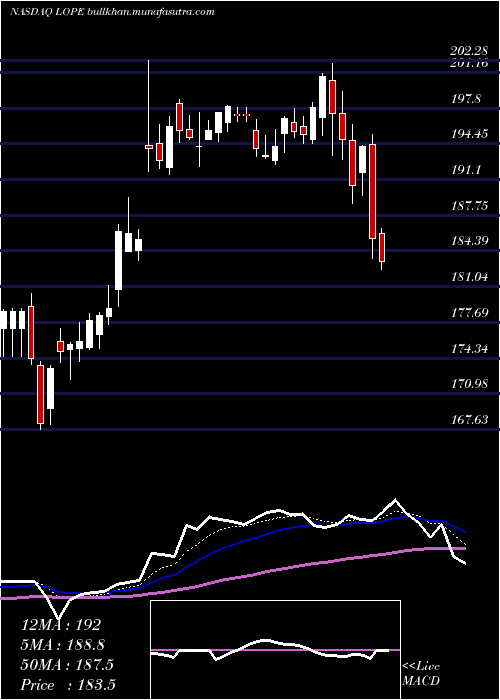The width and height of the screenshot is (500, 700).
Task: Click the 187.75 price level label
Action: [471, 205]
